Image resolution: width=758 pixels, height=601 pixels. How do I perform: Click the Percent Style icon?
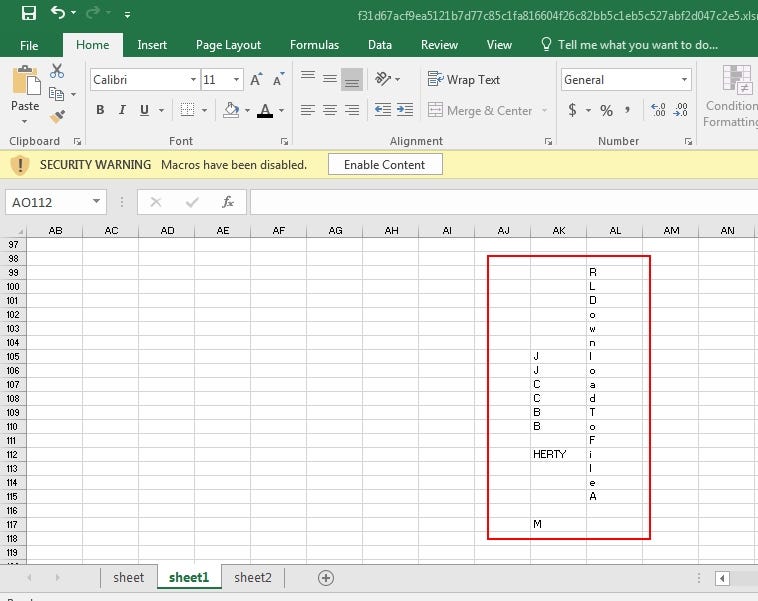click(x=606, y=110)
